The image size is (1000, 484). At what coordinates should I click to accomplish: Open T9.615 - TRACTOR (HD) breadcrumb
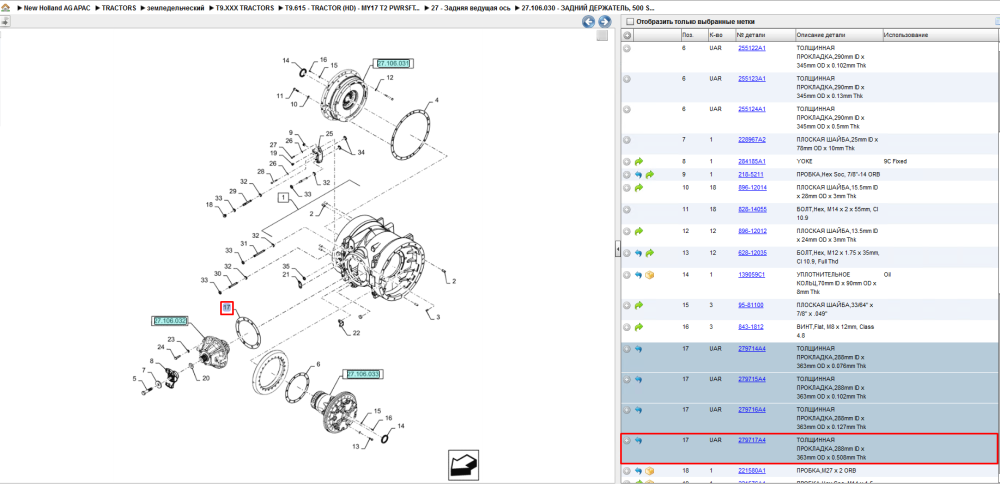(x=353, y=8)
